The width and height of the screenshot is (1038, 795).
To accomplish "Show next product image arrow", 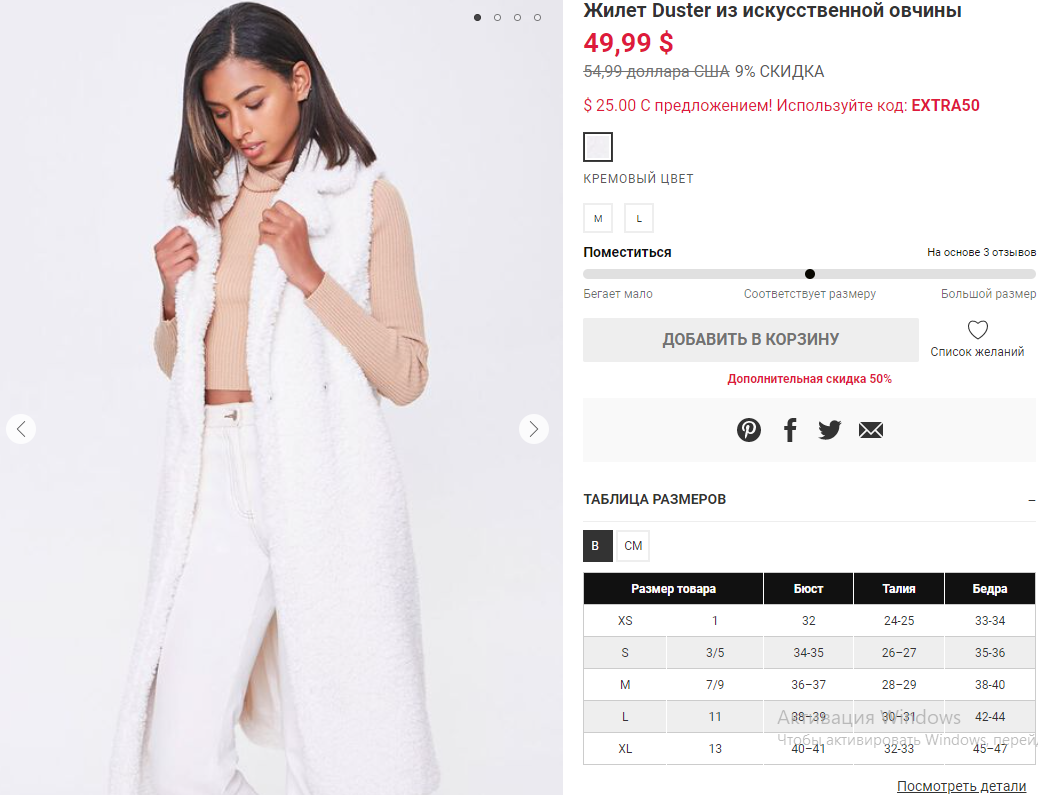I will [534, 429].
